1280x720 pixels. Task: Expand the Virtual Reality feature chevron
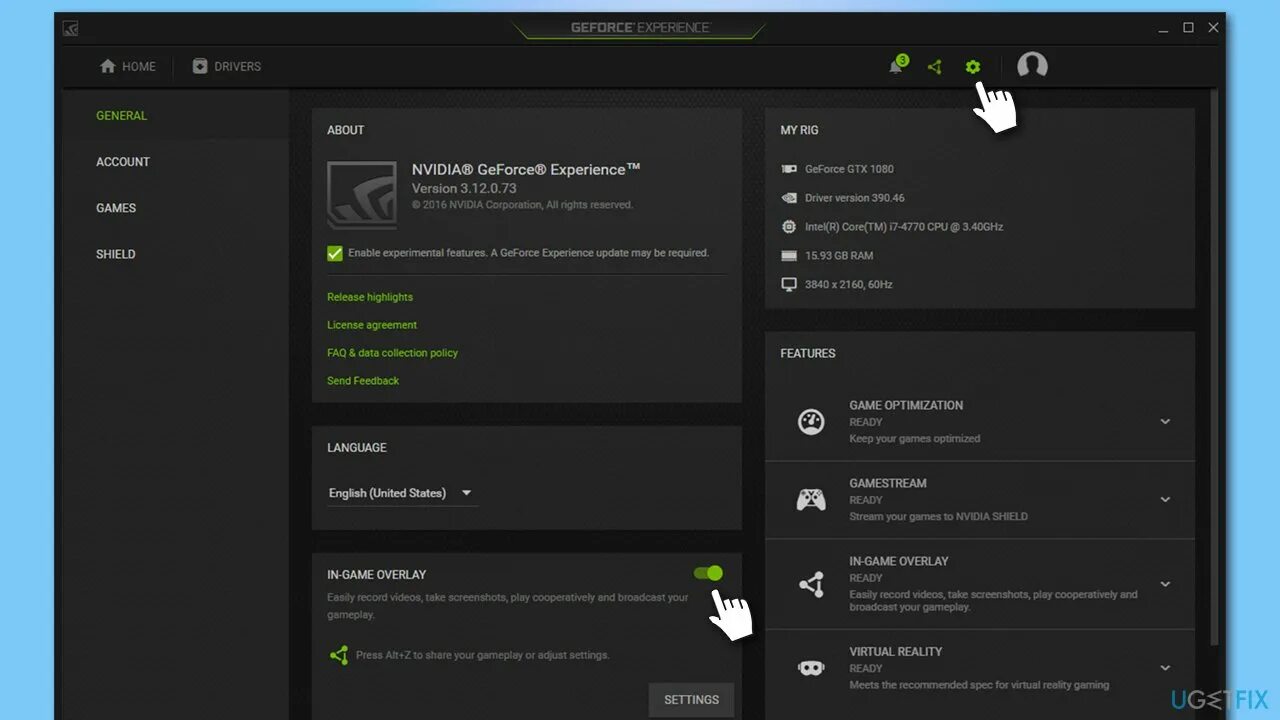pos(1165,668)
